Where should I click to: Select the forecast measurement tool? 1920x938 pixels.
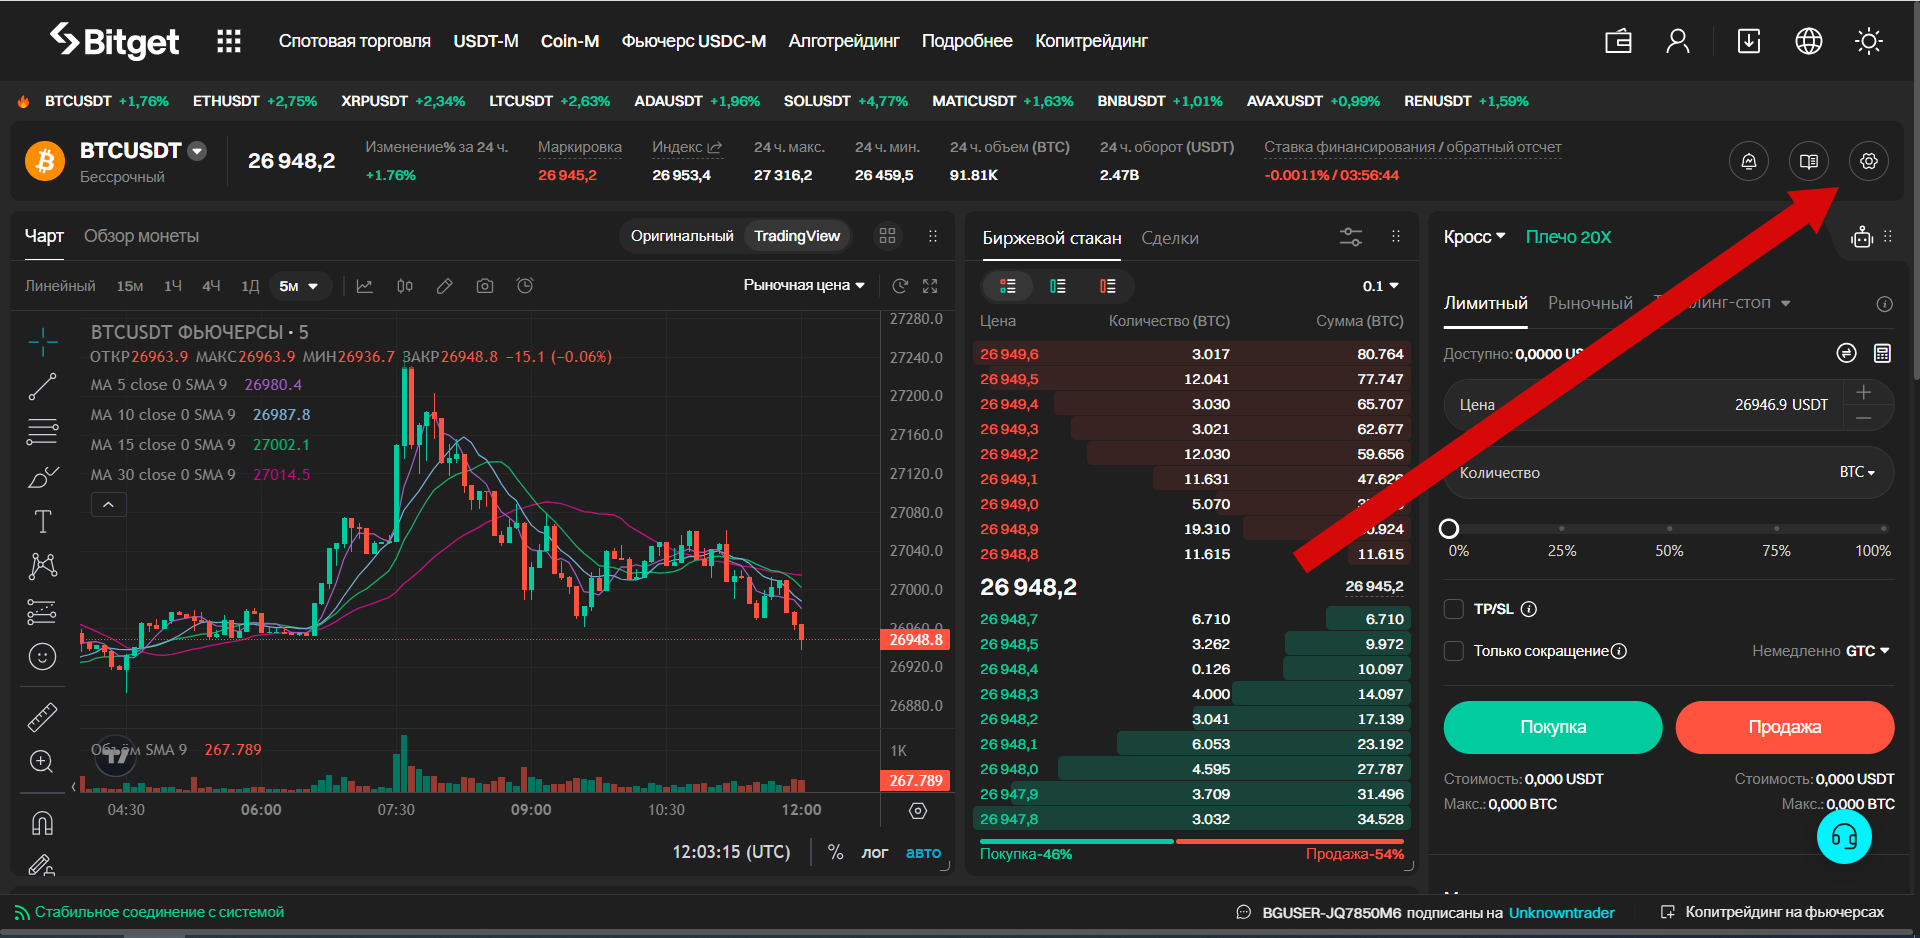42,611
